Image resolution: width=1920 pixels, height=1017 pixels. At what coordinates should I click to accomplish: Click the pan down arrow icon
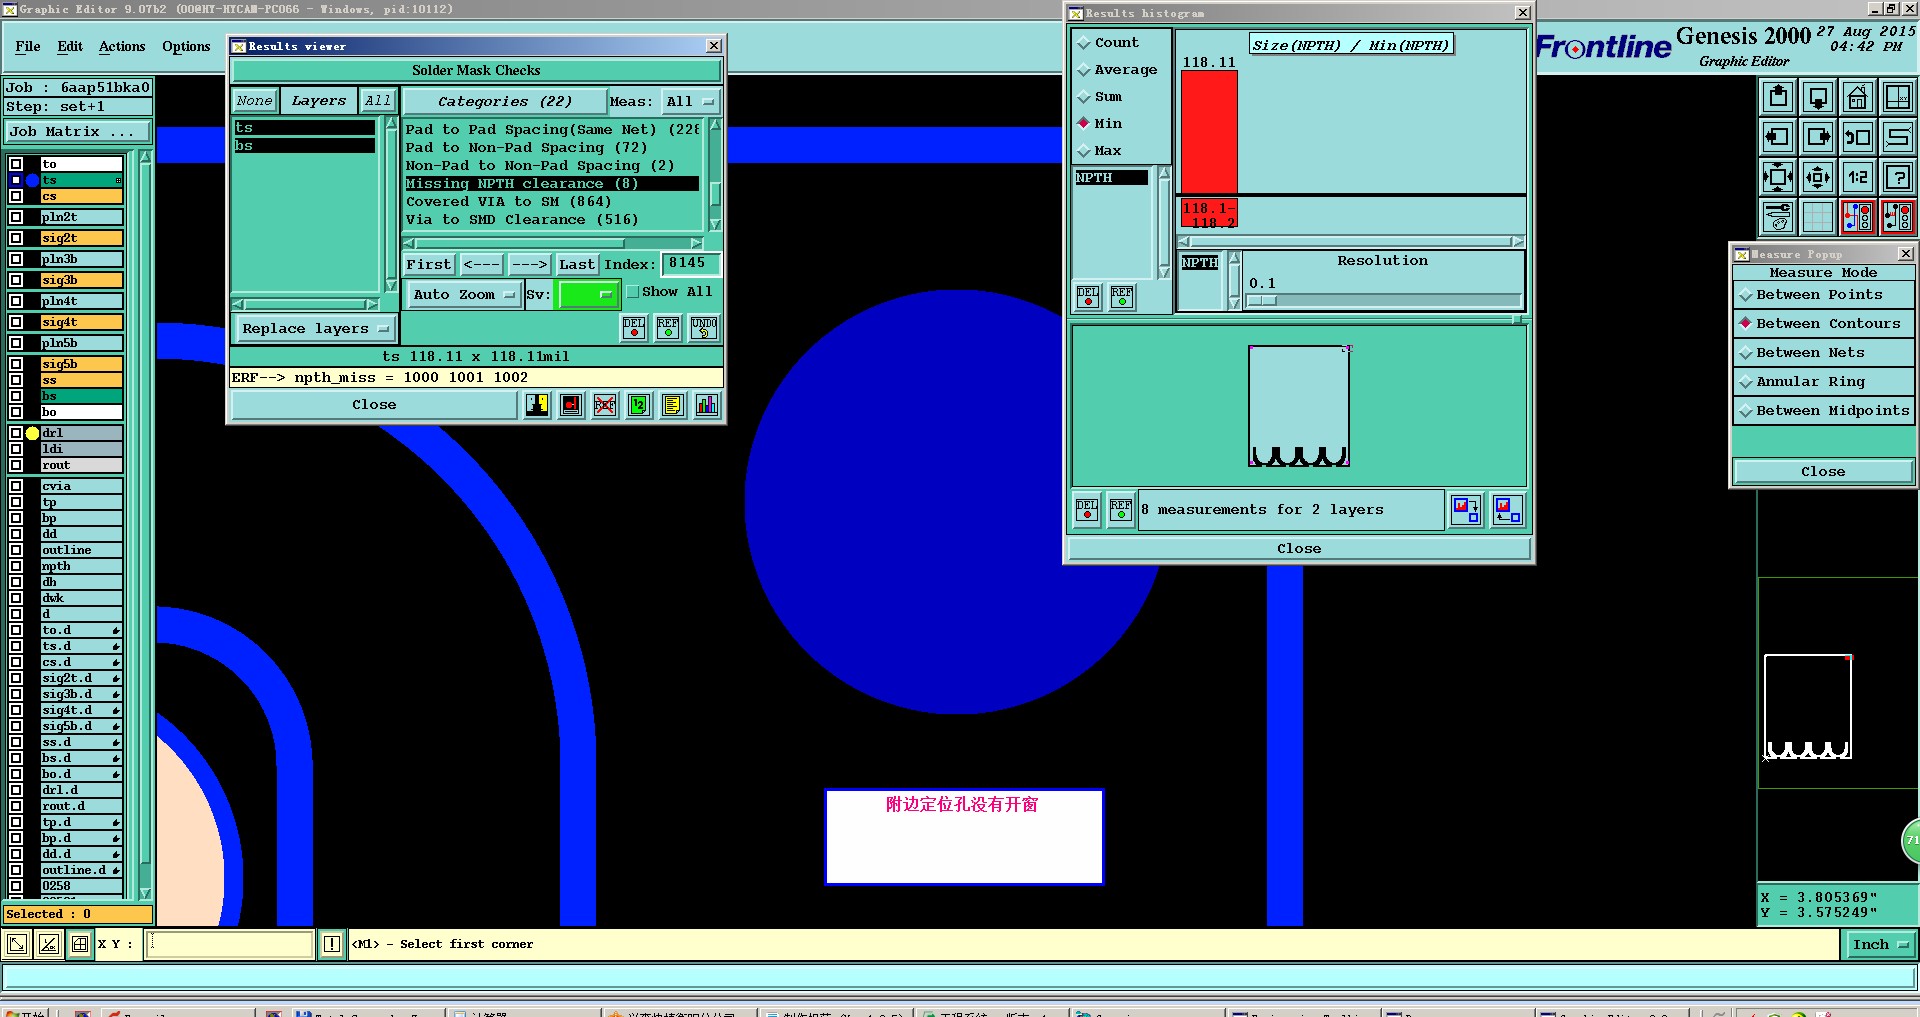(1818, 97)
